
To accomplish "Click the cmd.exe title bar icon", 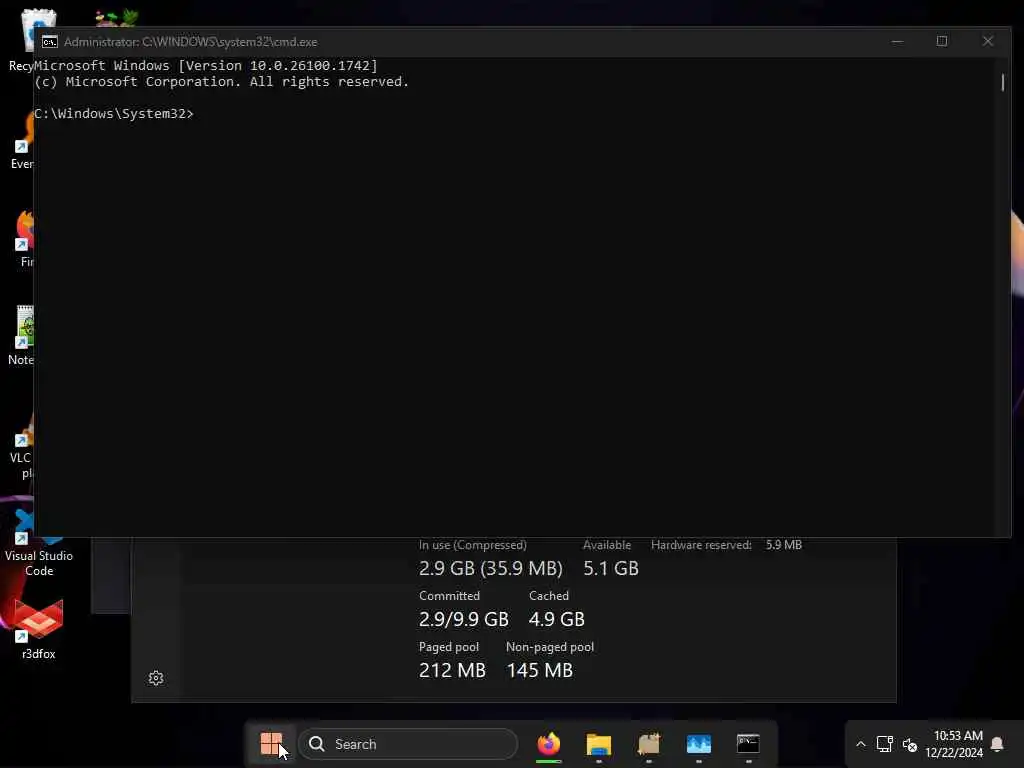I will (x=50, y=42).
